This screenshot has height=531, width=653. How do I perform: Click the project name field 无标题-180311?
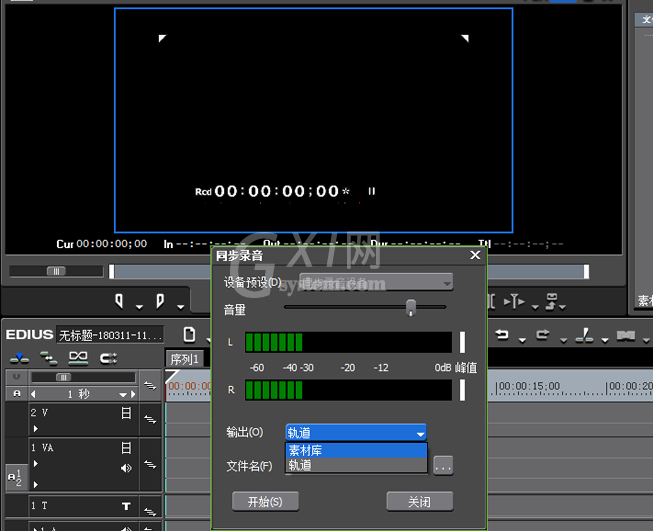click(110, 335)
